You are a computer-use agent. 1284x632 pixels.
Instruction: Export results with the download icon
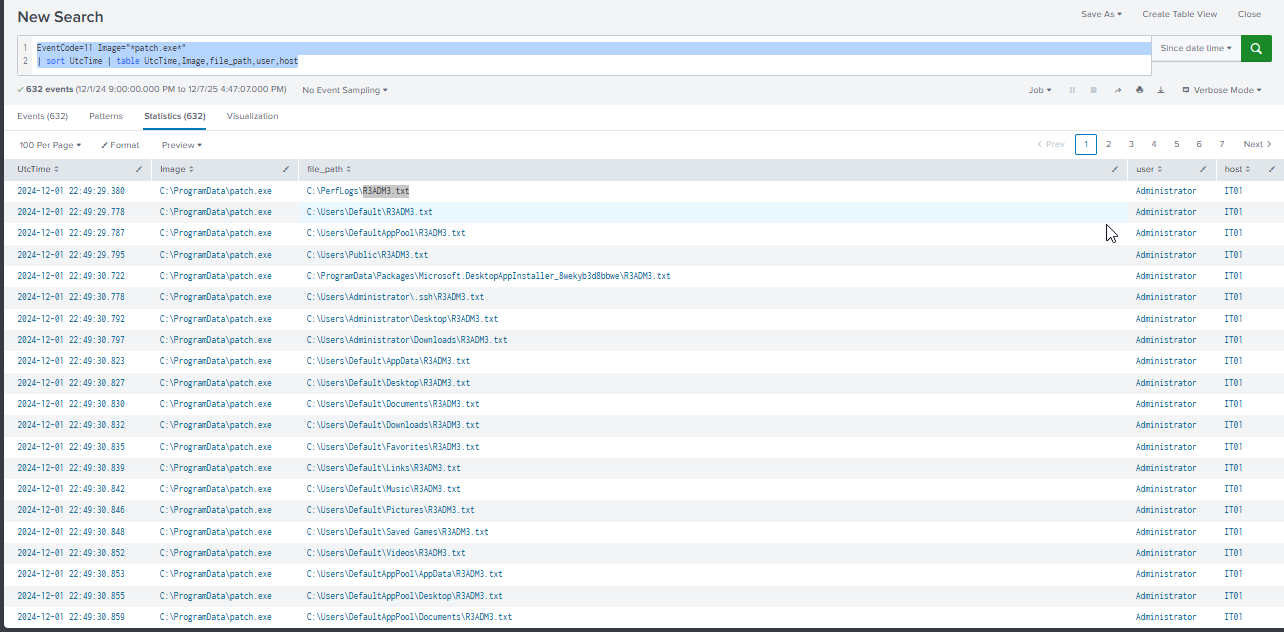1161,89
